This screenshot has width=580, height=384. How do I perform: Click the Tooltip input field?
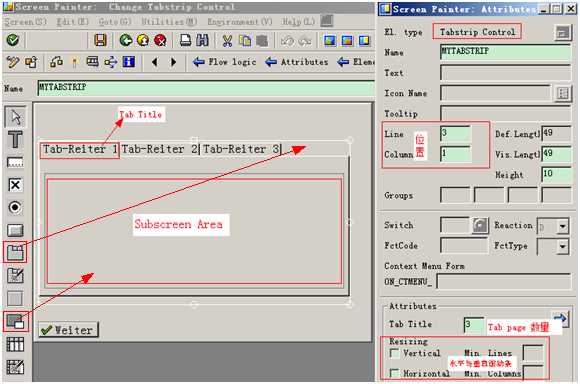click(x=506, y=114)
